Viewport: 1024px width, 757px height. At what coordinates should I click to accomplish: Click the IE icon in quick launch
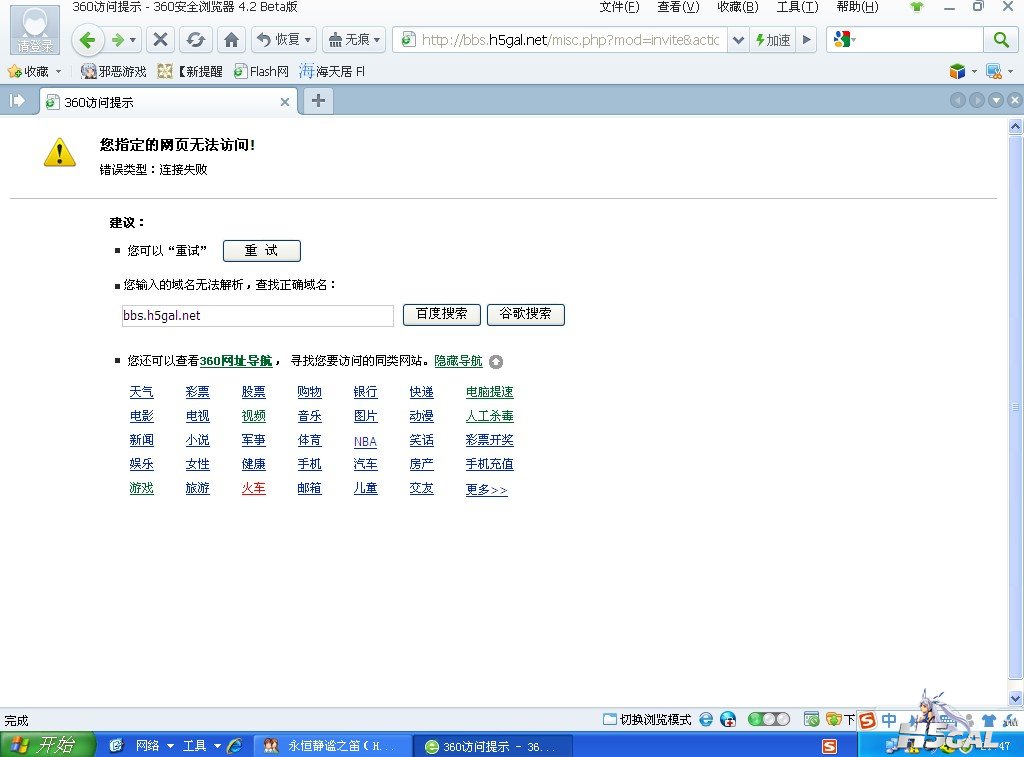tap(234, 745)
